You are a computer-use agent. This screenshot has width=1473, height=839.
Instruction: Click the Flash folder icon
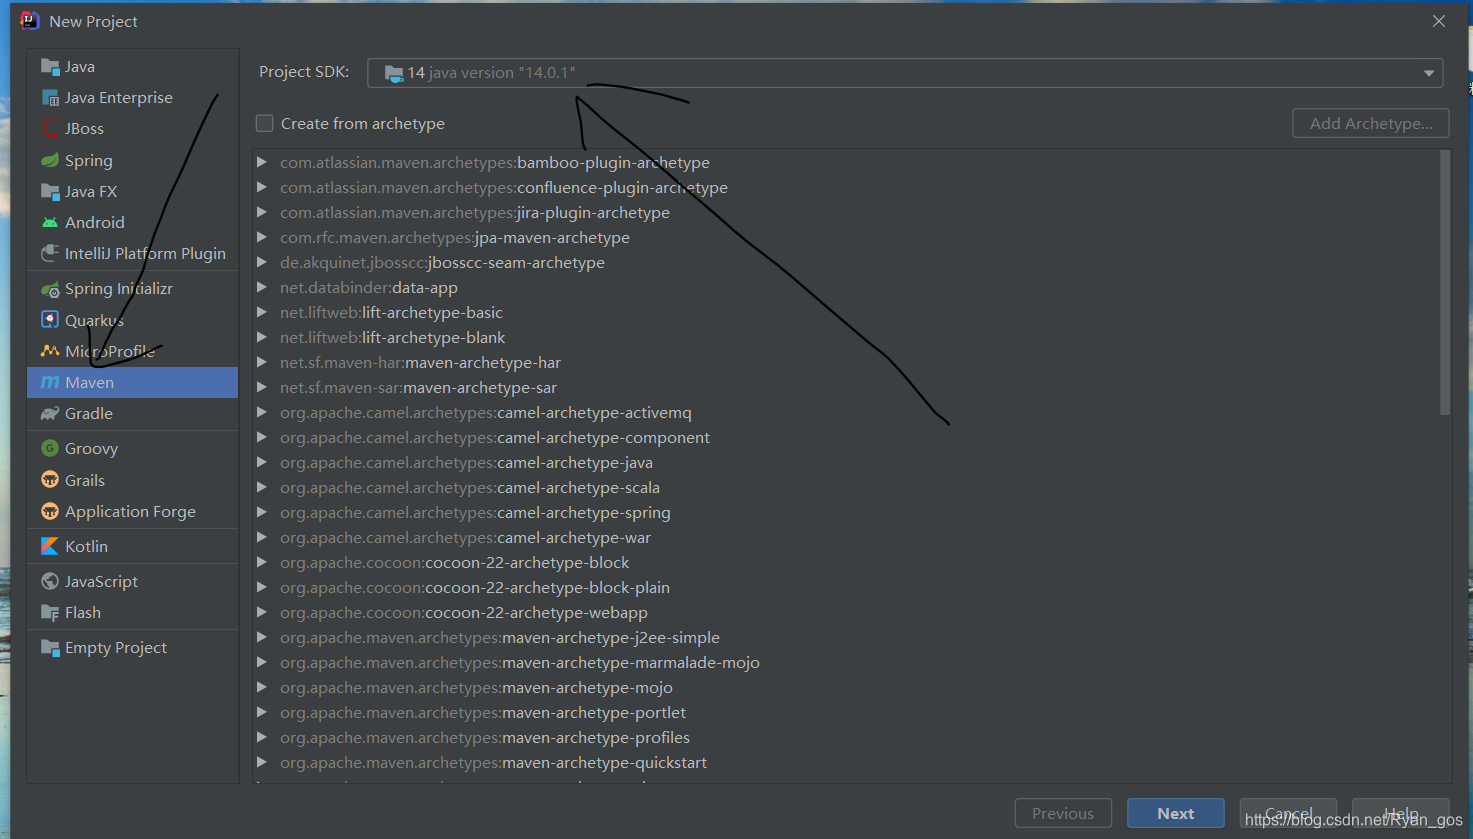(x=50, y=613)
